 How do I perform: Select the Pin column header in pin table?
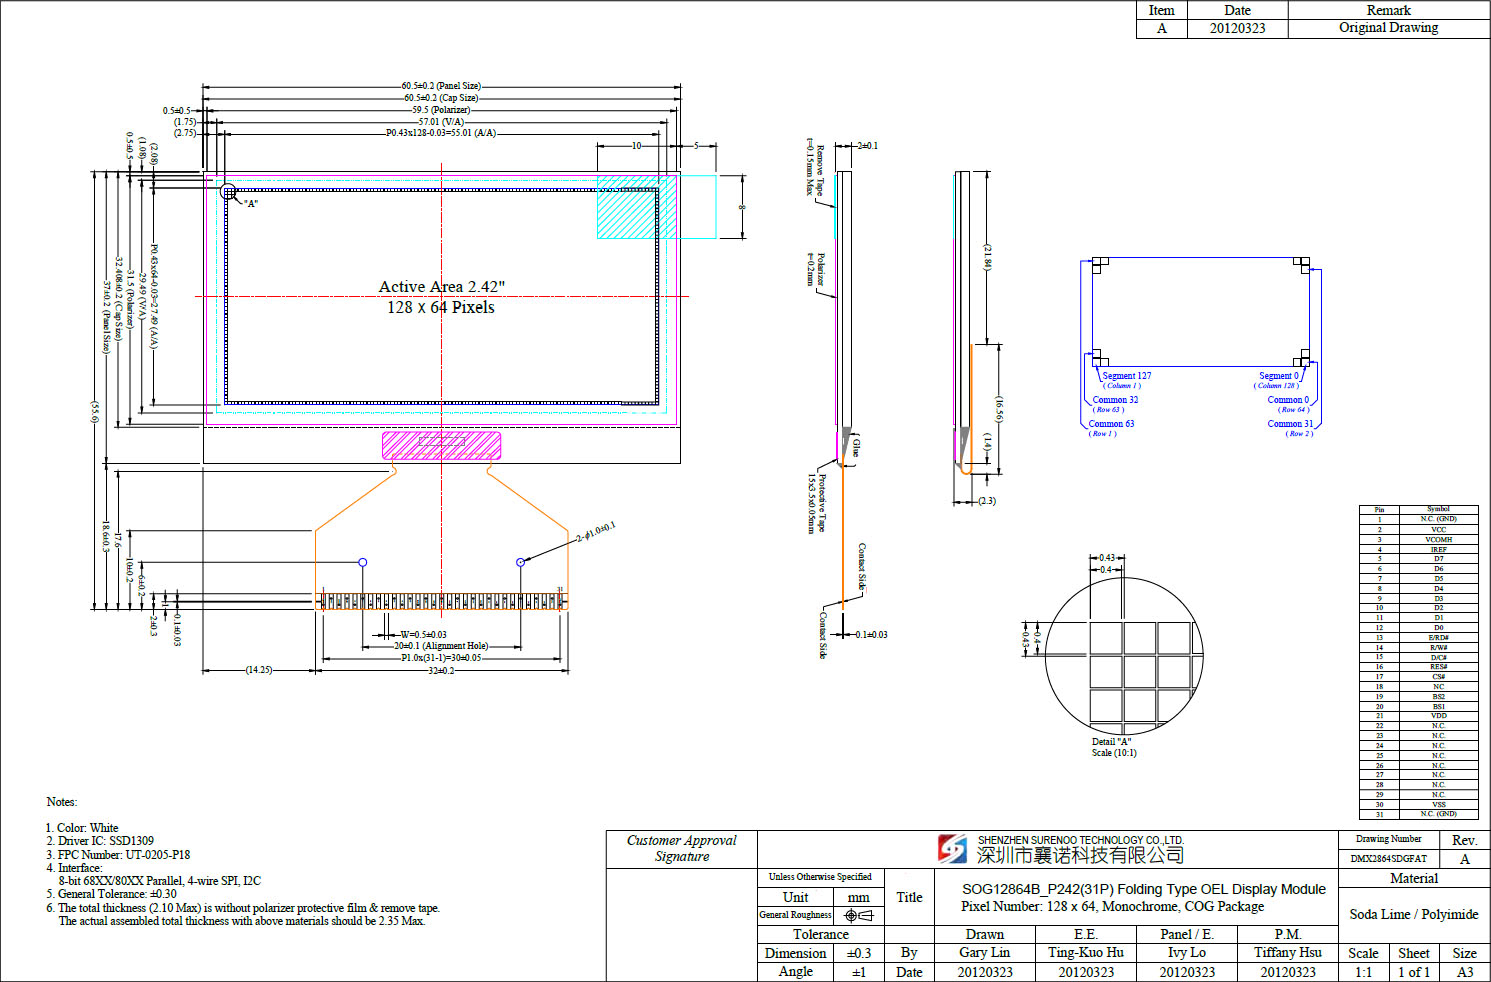coord(1379,510)
